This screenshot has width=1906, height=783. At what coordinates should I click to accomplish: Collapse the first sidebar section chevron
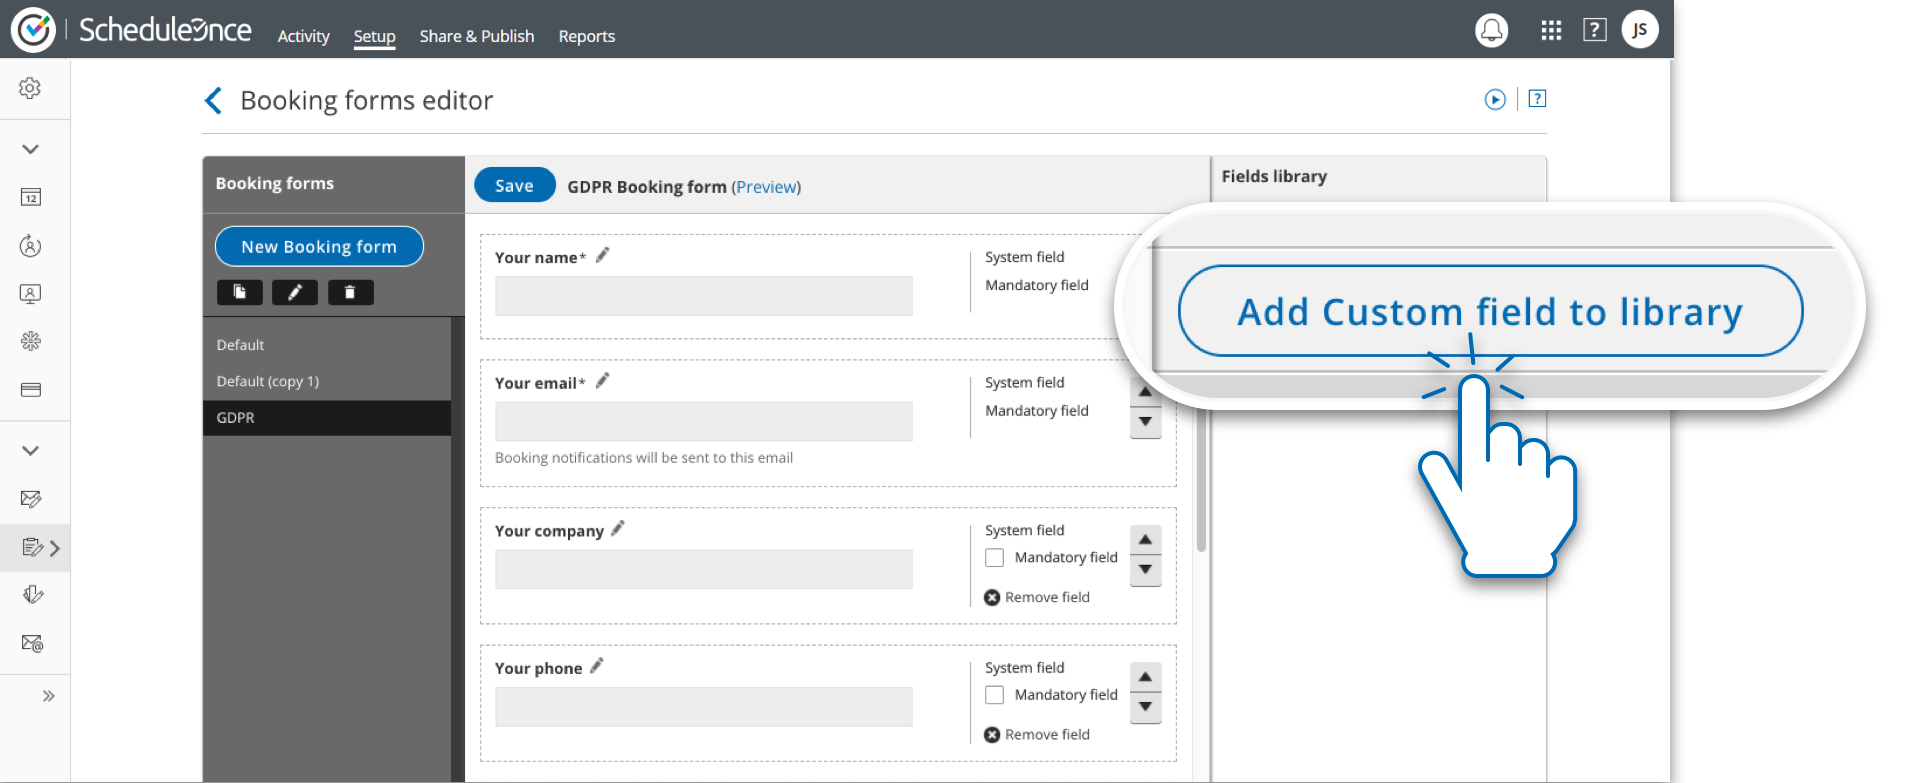click(31, 149)
